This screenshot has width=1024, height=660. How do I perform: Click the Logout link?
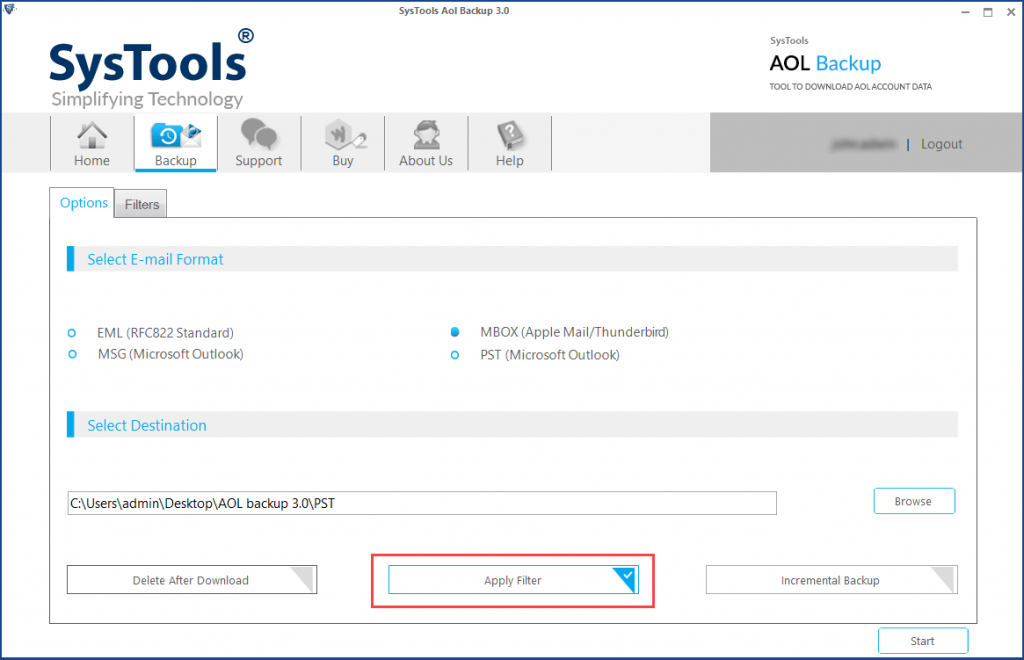click(941, 143)
